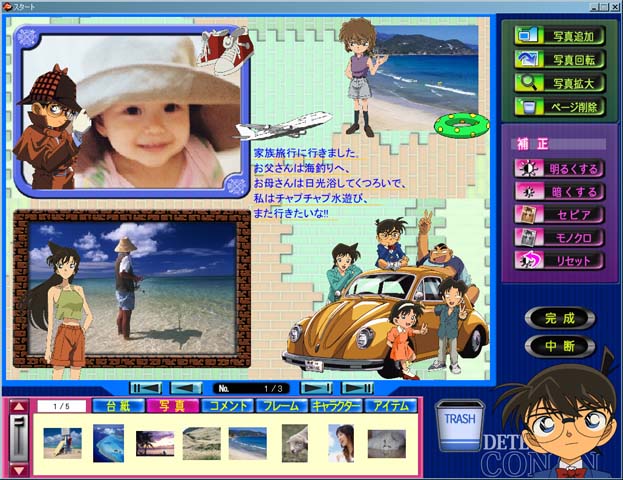Select the aerial island reef thumbnail
Image resolution: width=623 pixels, height=480 pixels.
[108, 443]
